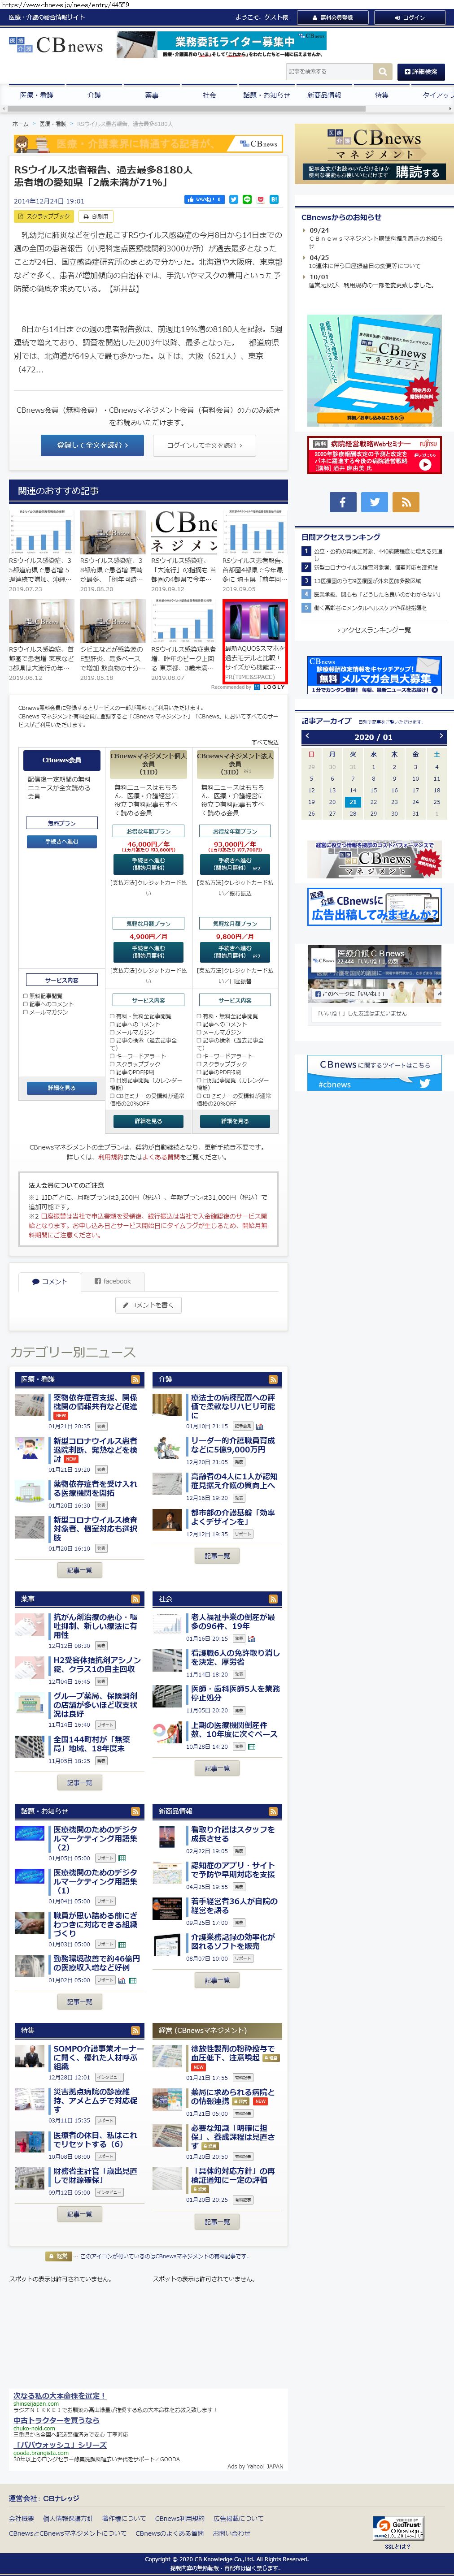Image resolution: width=454 pixels, height=2576 pixels.
Task: Go to previous month in calendar
Action: [x=307, y=736]
